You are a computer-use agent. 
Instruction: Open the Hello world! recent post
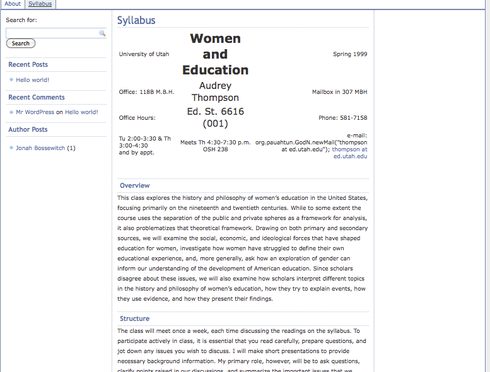32,80
